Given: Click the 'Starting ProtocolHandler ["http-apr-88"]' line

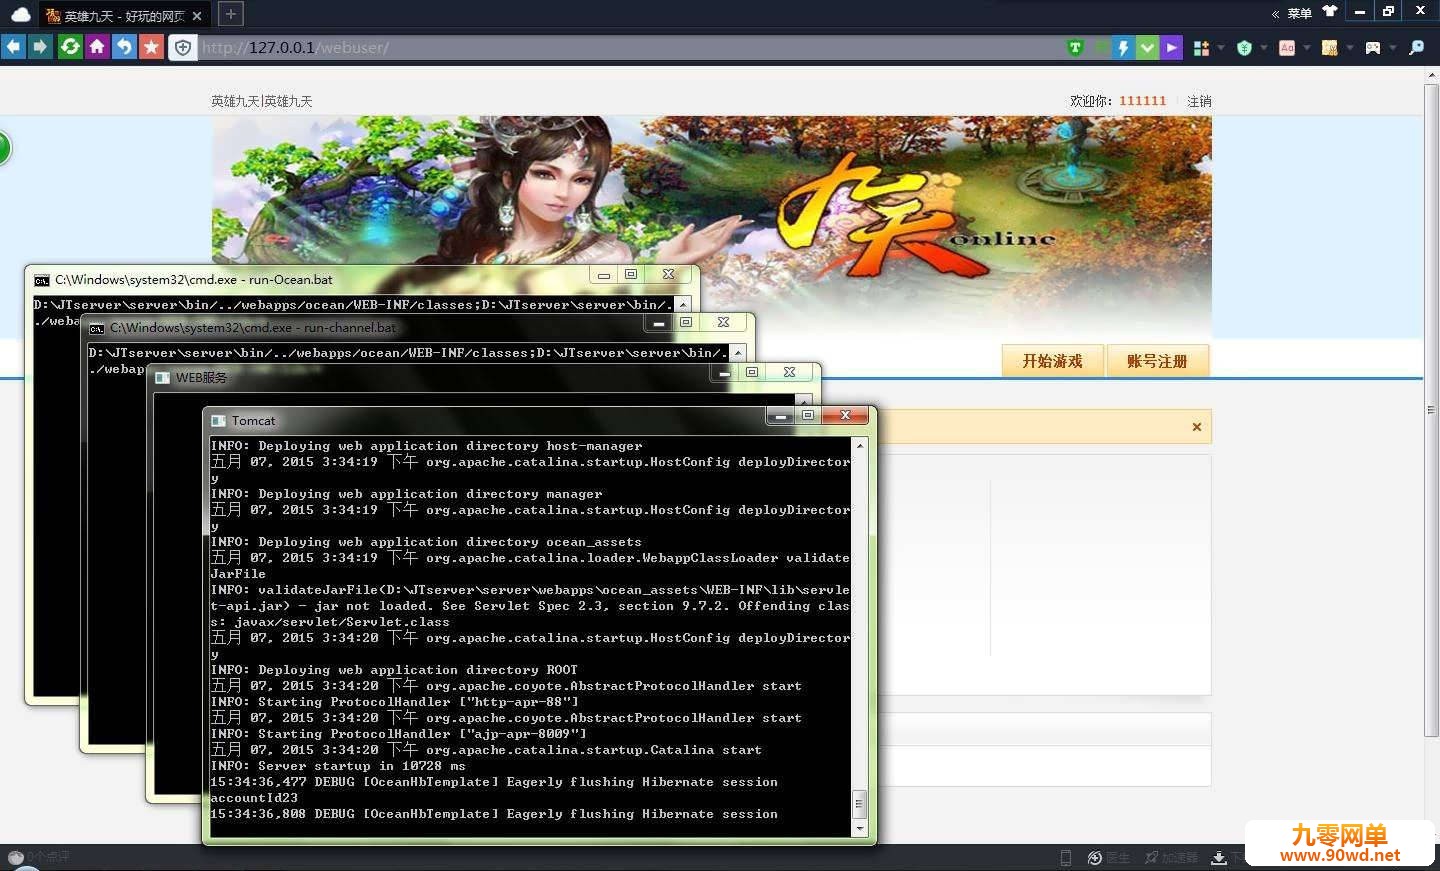Looking at the screenshot, I should point(394,702).
